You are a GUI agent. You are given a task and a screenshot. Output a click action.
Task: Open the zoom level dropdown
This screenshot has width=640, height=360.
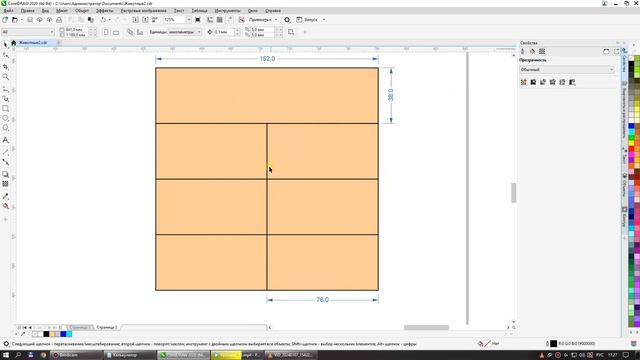pos(188,20)
